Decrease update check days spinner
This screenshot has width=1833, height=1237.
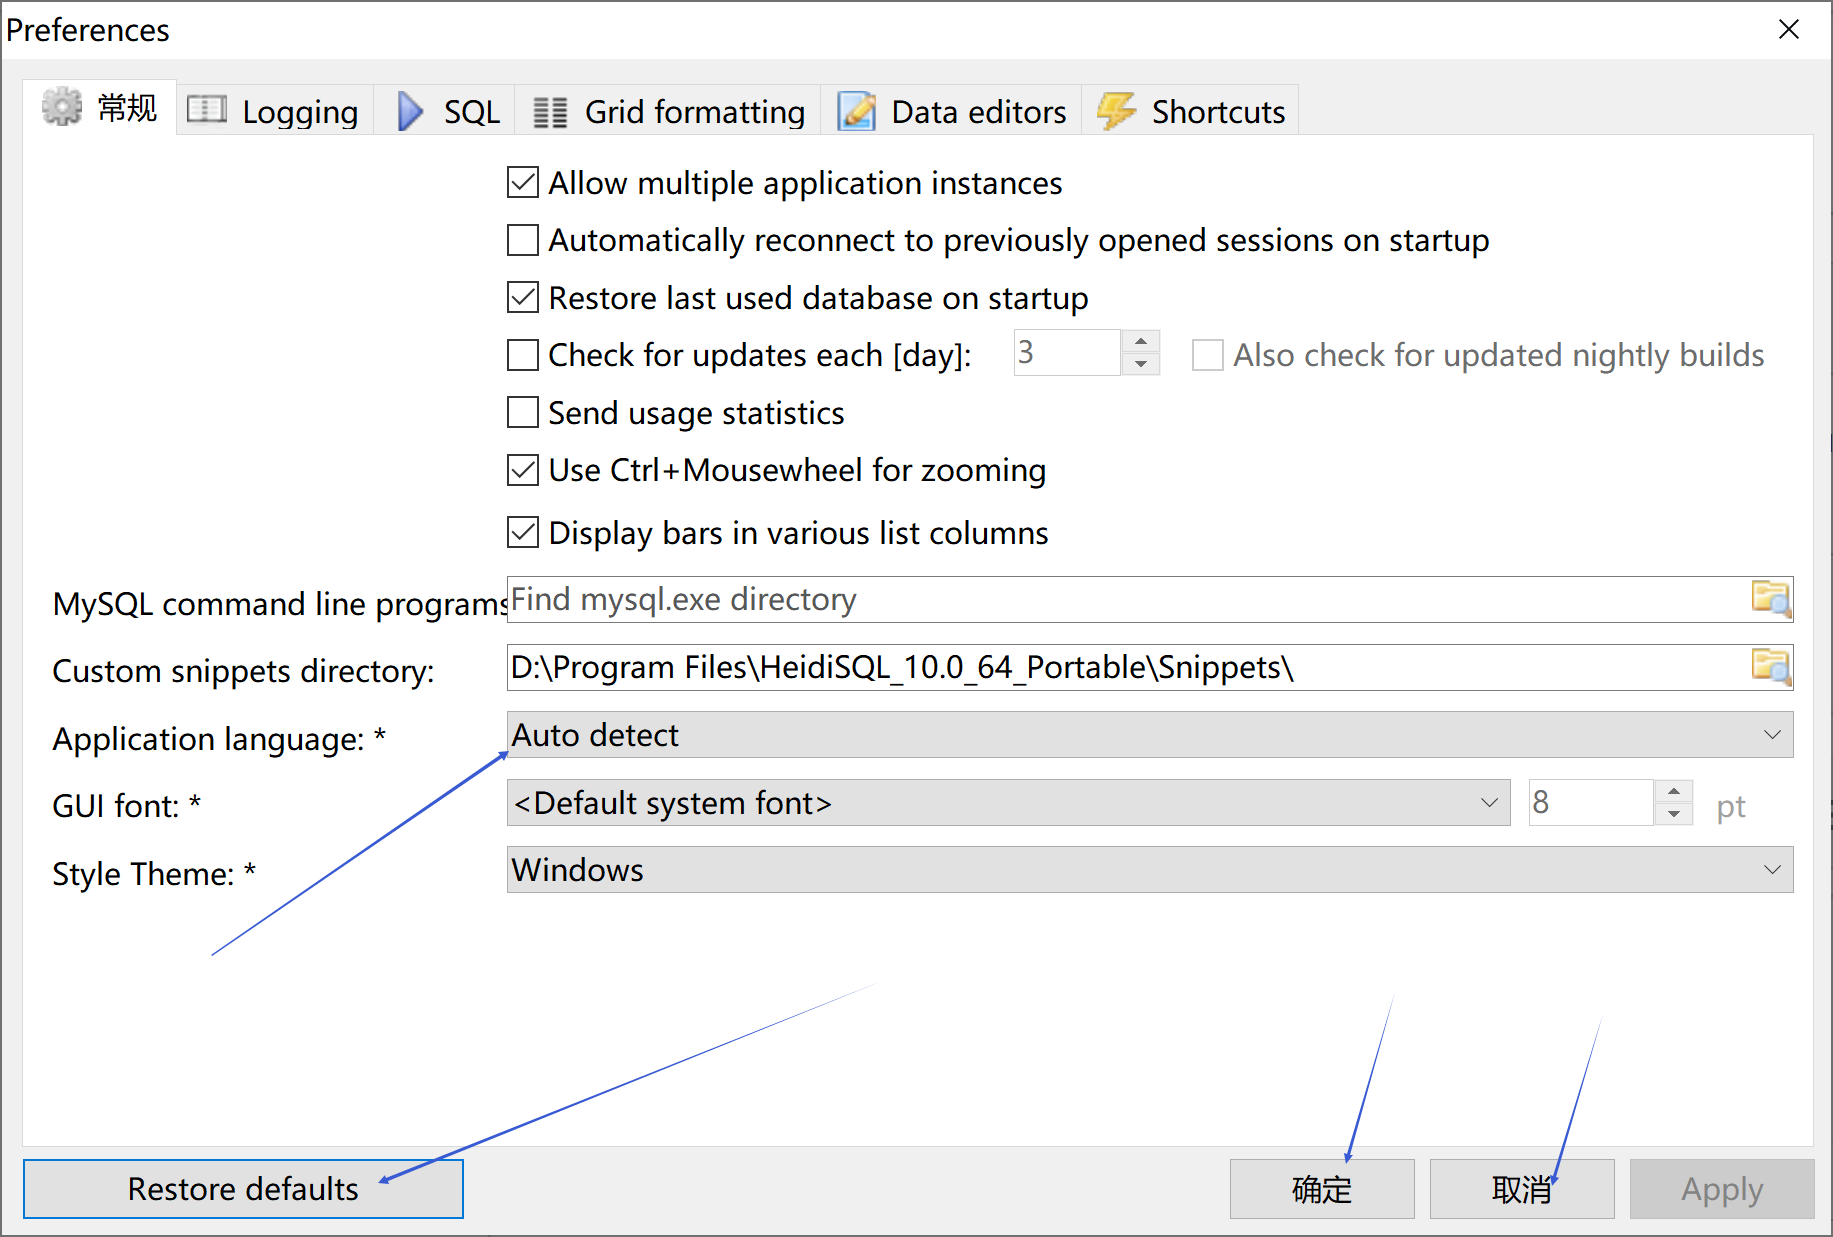pyautogui.click(x=1141, y=364)
